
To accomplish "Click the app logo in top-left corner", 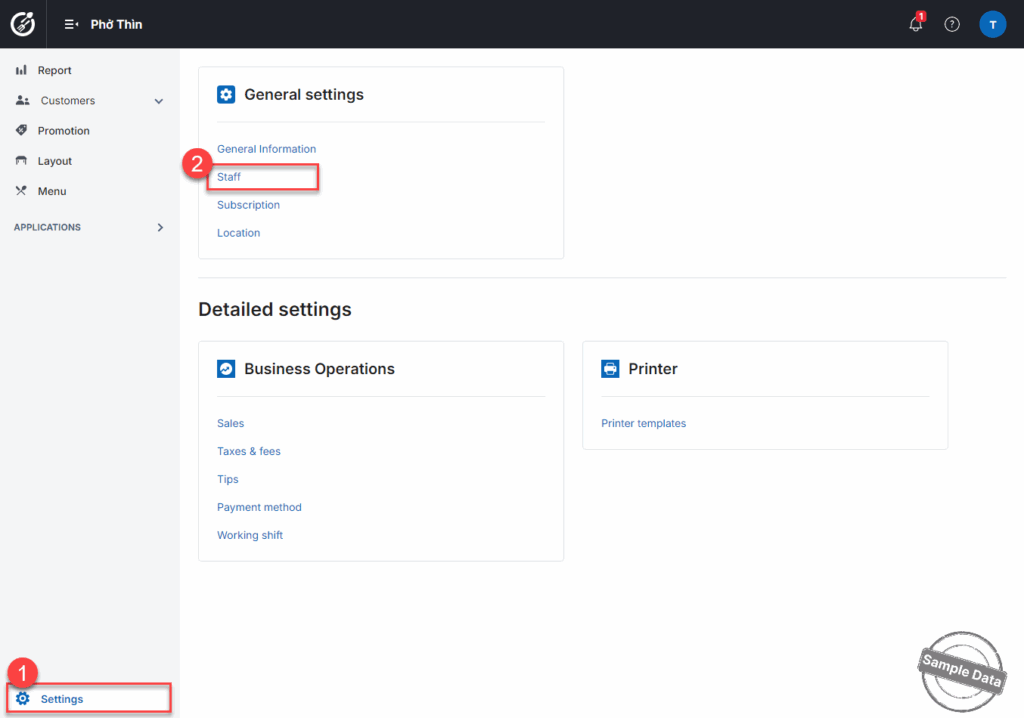I will [23, 24].
